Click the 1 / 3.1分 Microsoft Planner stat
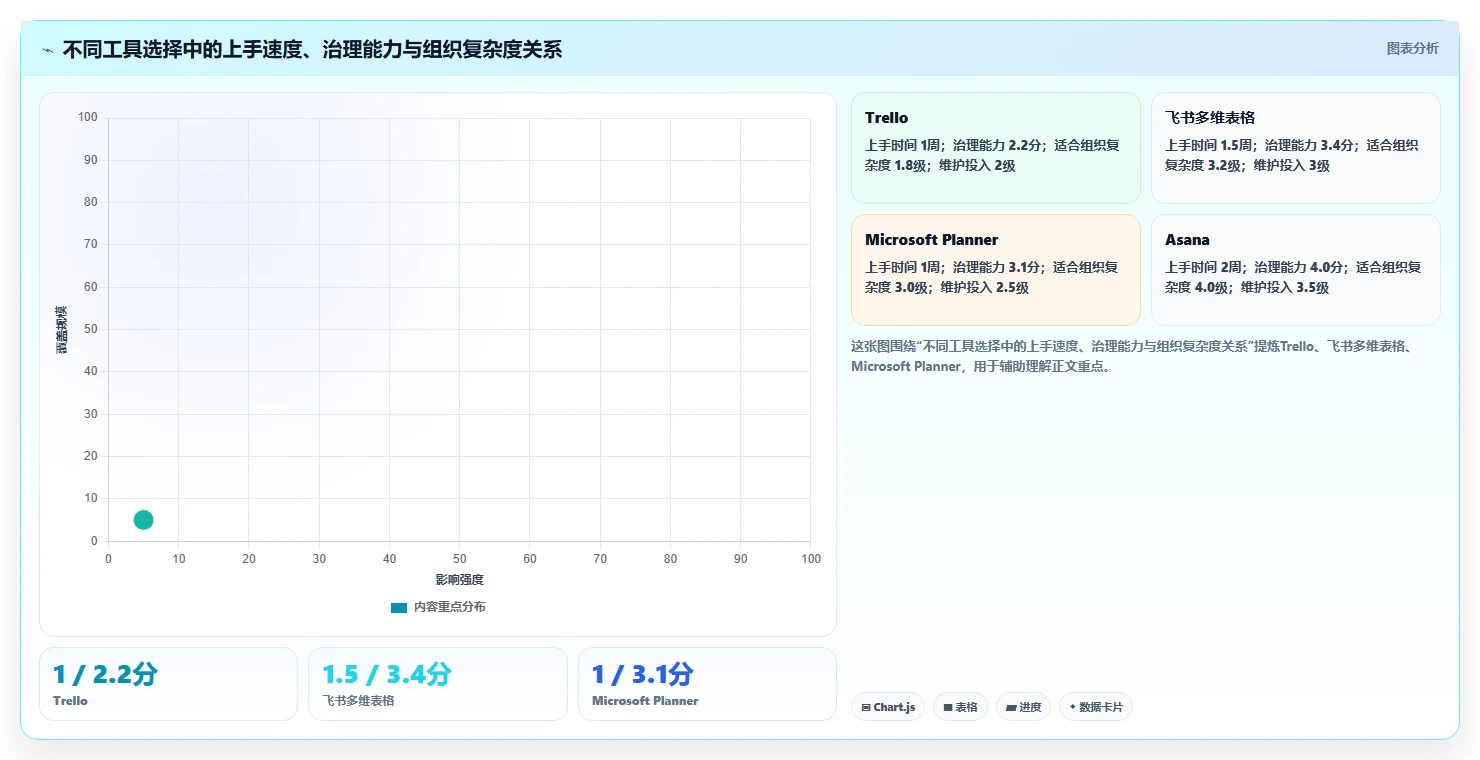This screenshot has height=760, width=1480. tap(707, 684)
